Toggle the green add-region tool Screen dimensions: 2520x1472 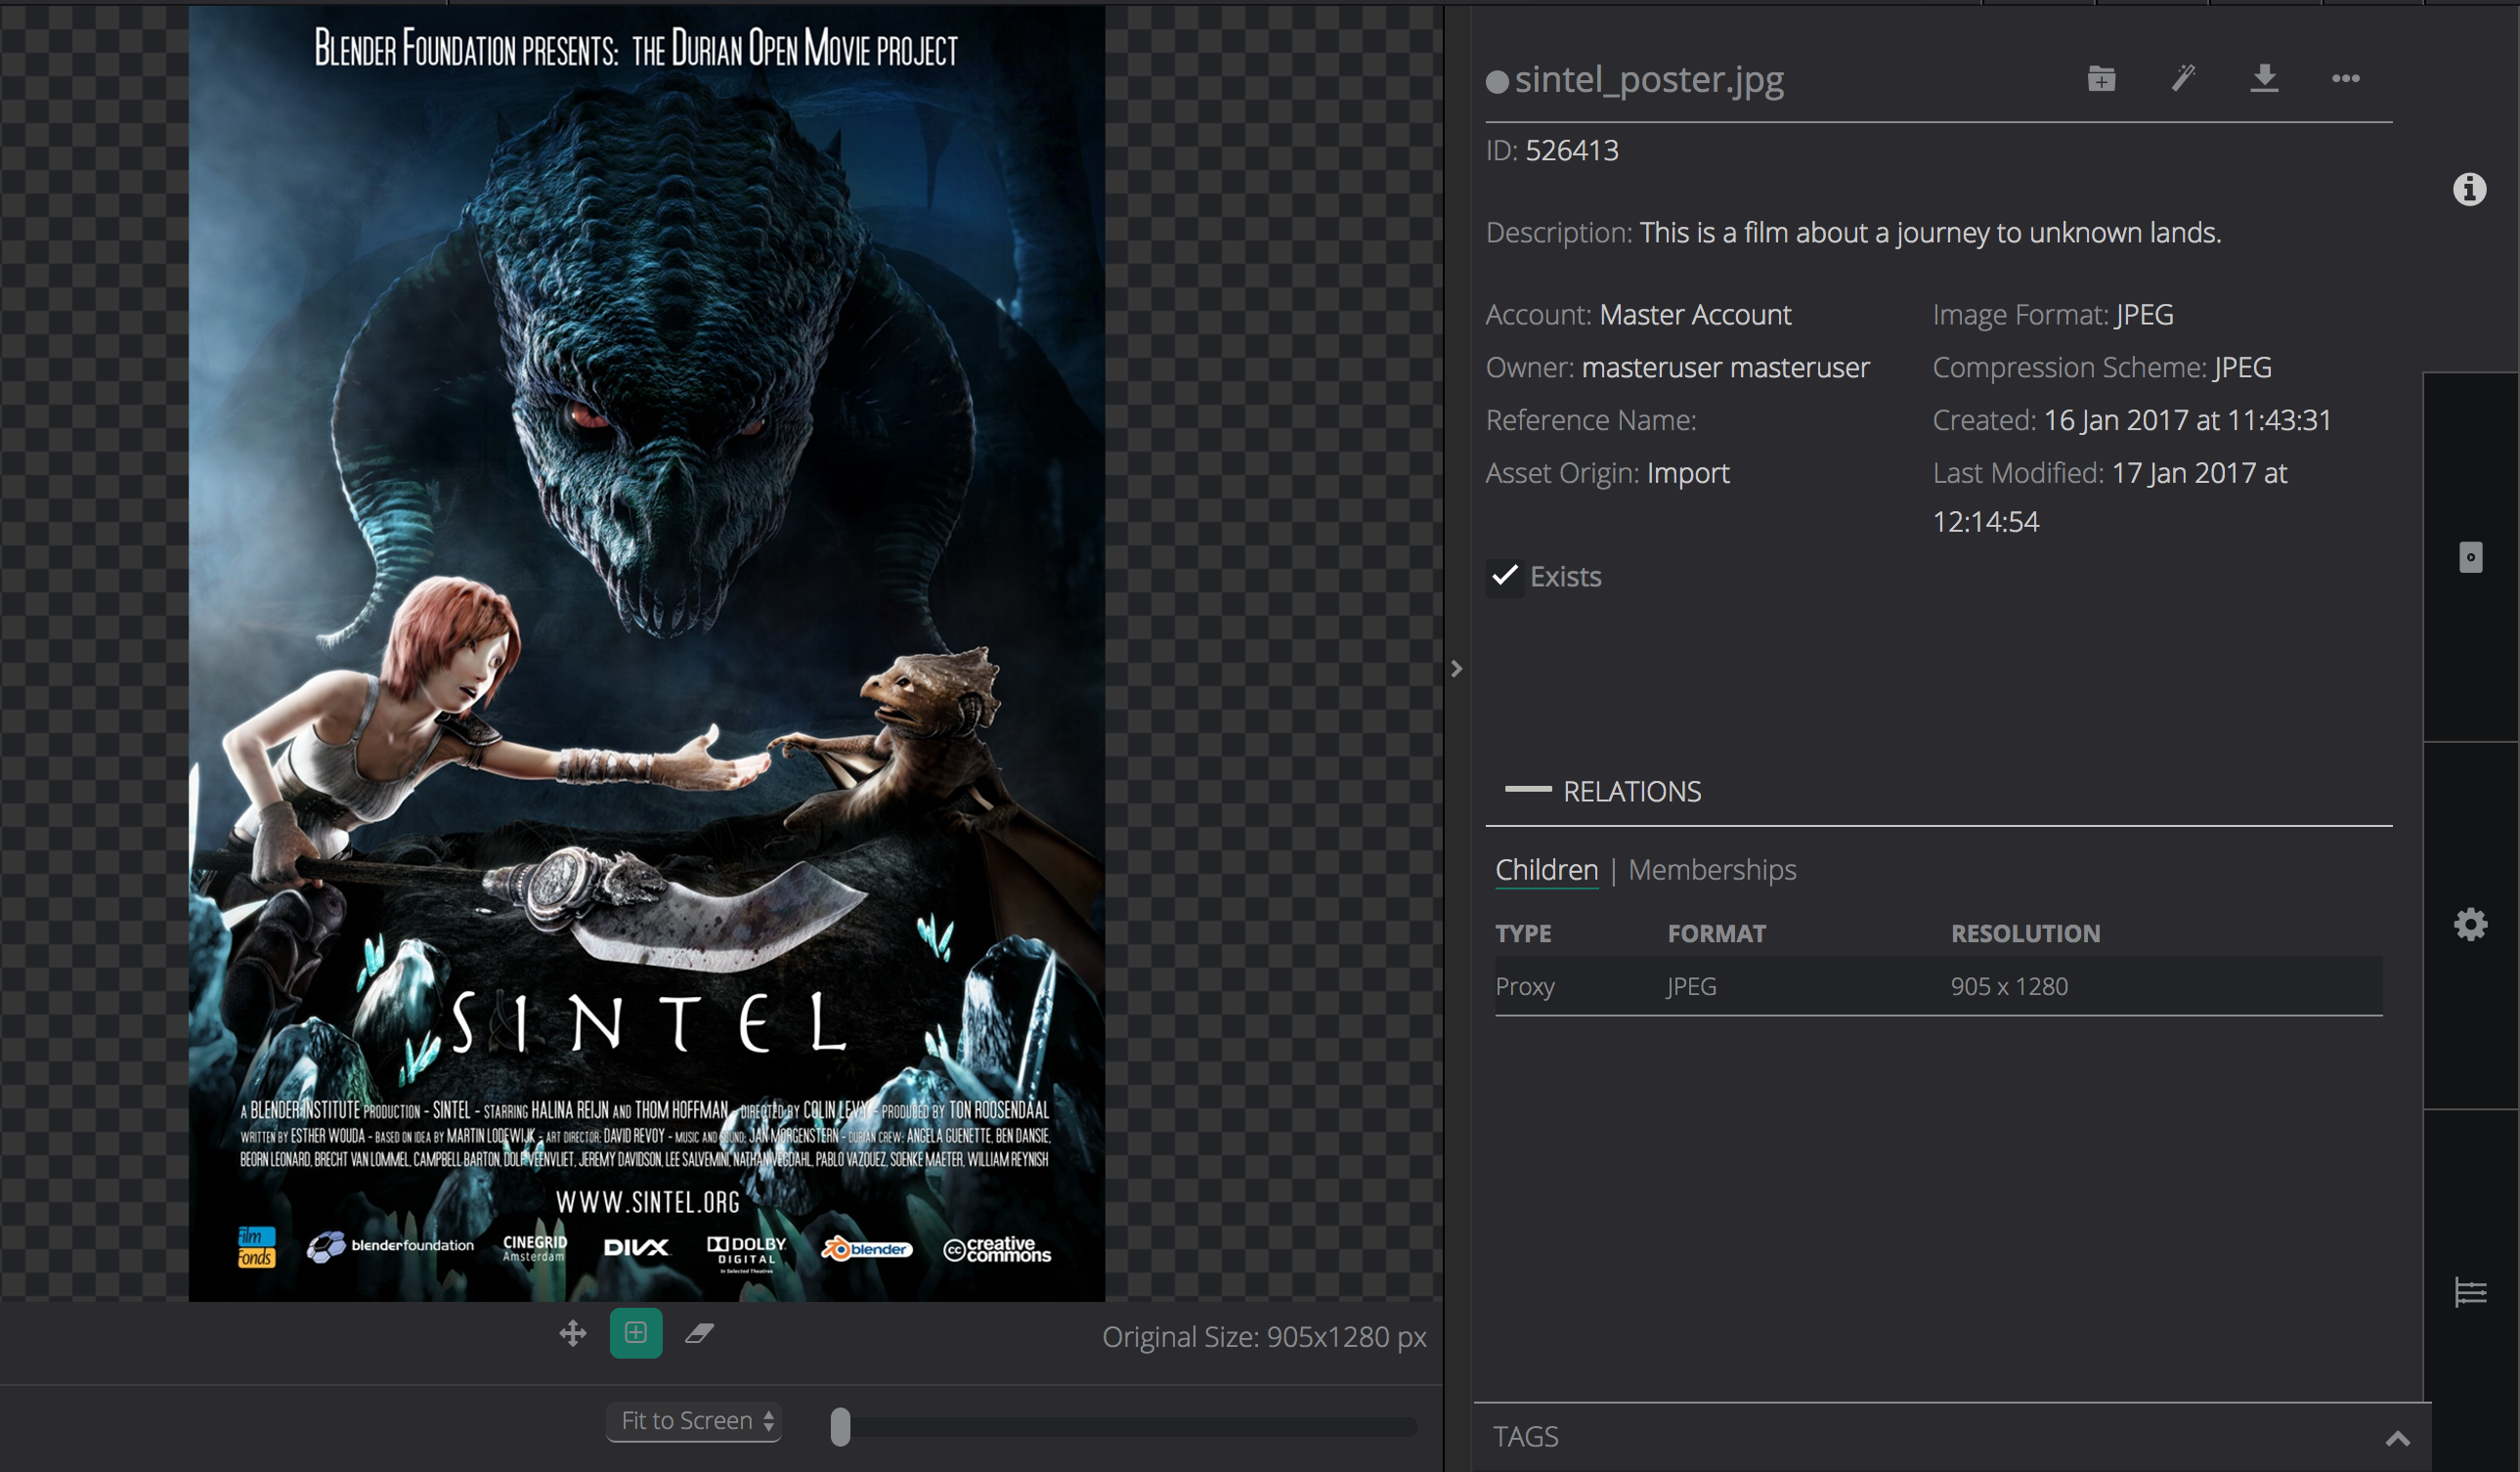coord(636,1333)
